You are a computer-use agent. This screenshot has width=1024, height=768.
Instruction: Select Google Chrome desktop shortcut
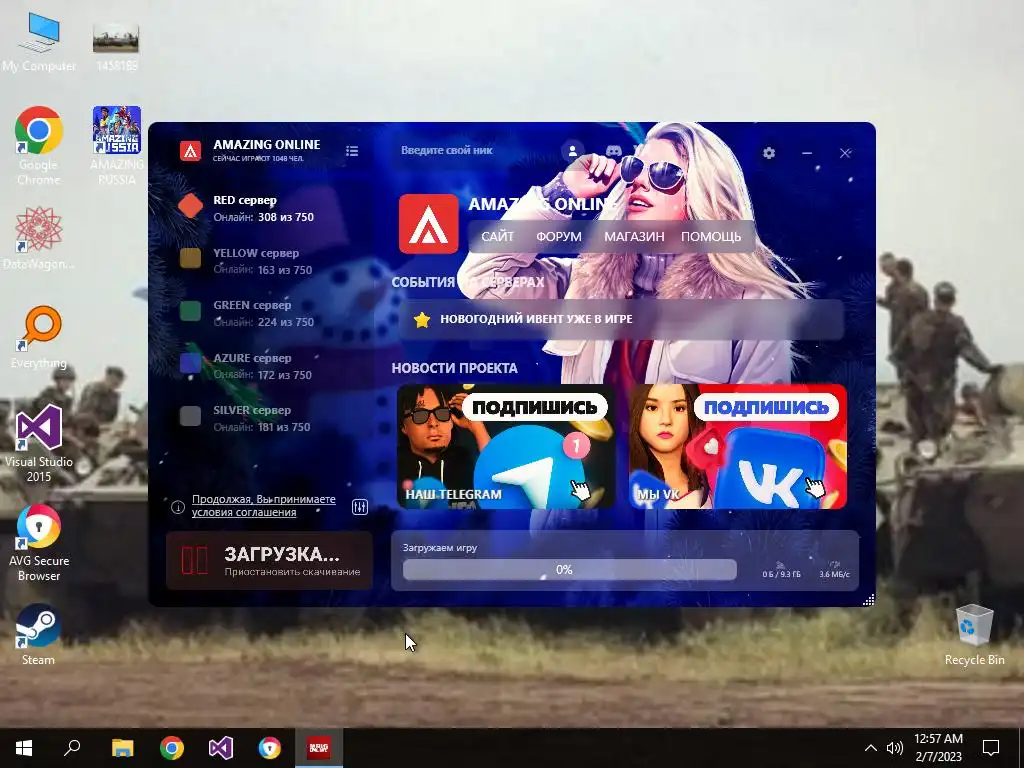coord(39,146)
